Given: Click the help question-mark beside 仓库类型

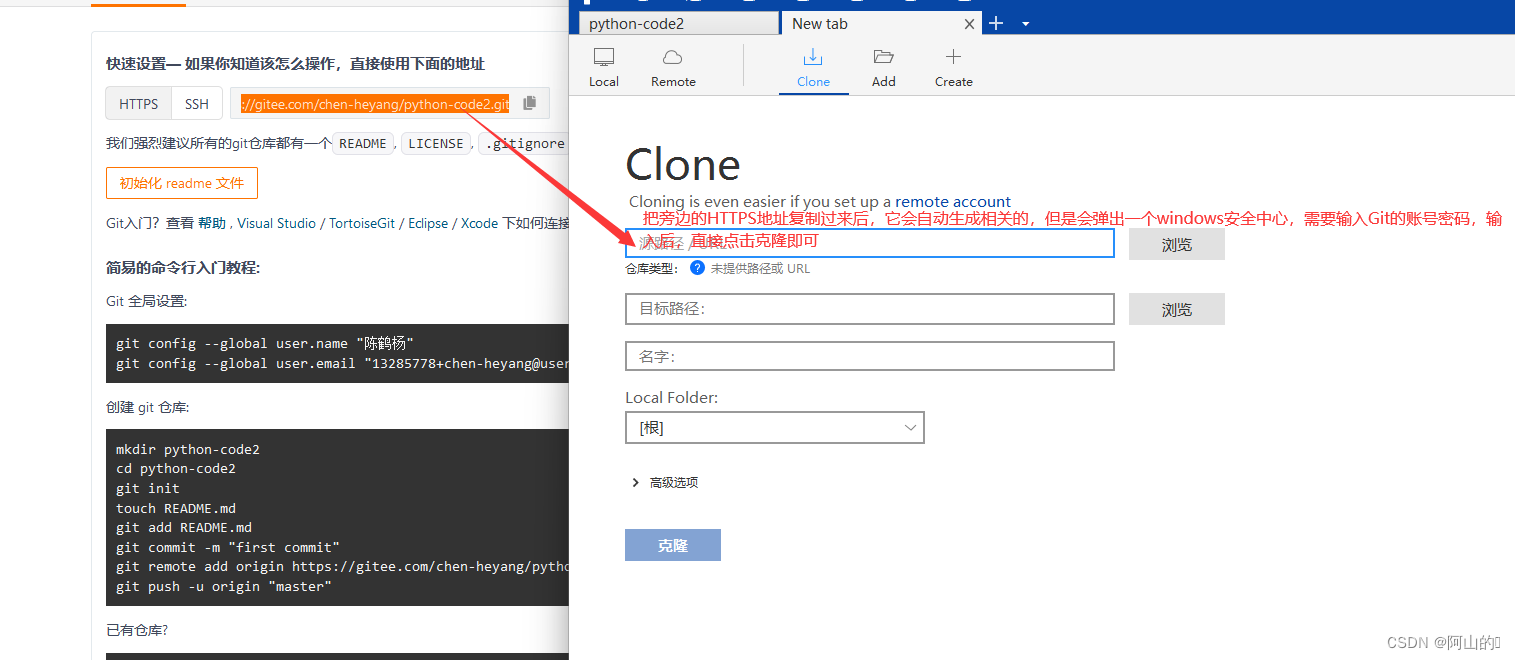Looking at the screenshot, I should [x=697, y=267].
